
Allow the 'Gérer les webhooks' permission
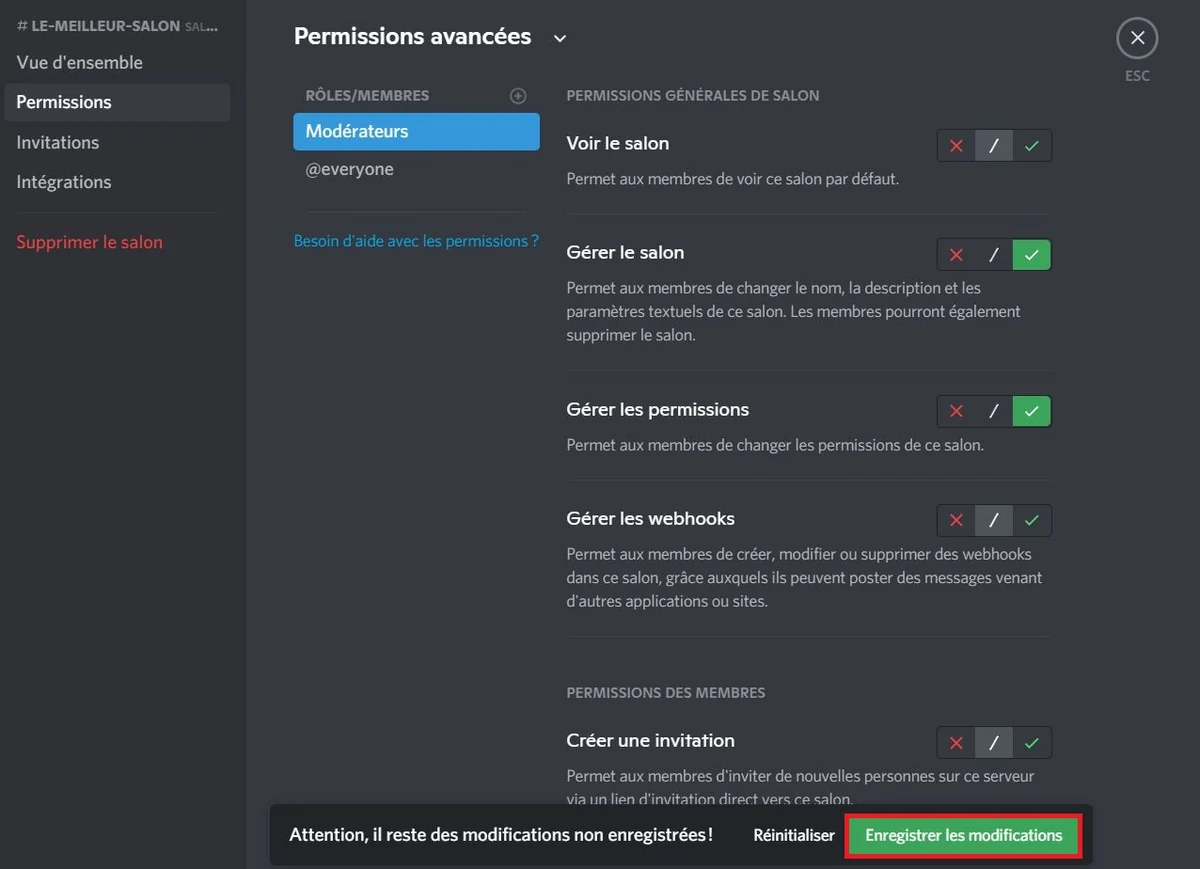click(1032, 520)
